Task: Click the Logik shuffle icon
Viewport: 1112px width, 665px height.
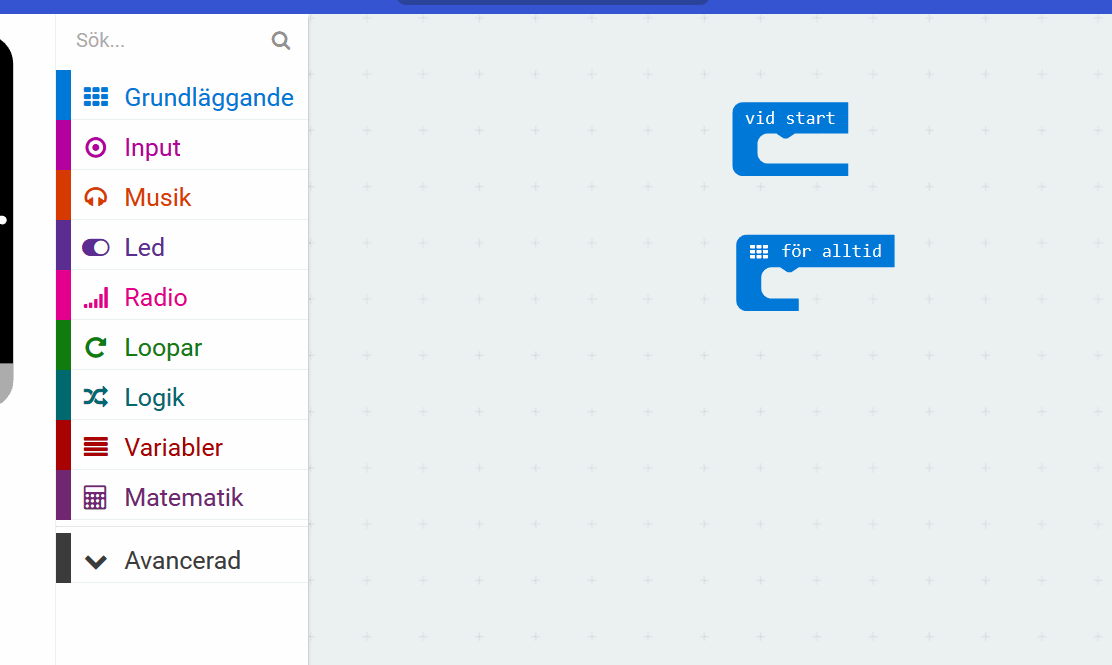Action: [96, 397]
